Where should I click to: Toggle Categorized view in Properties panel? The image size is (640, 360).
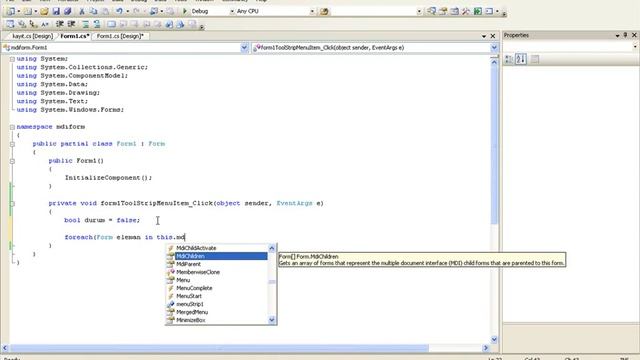tap(509, 59)
